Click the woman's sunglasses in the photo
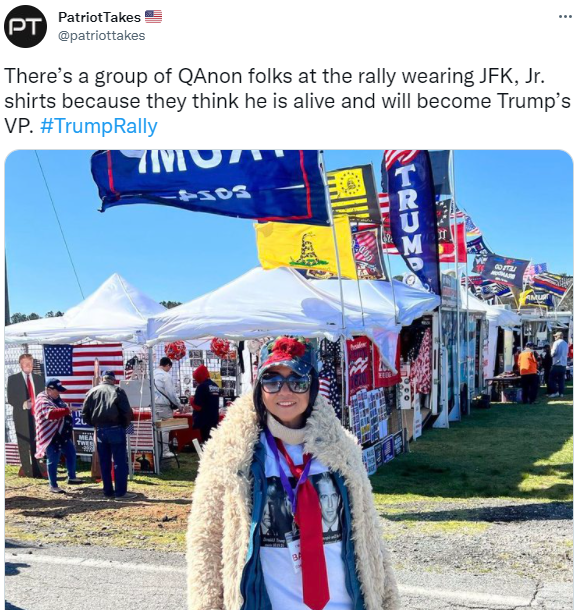This screenshot has height=610, width=578. click(x=285, y=382)
